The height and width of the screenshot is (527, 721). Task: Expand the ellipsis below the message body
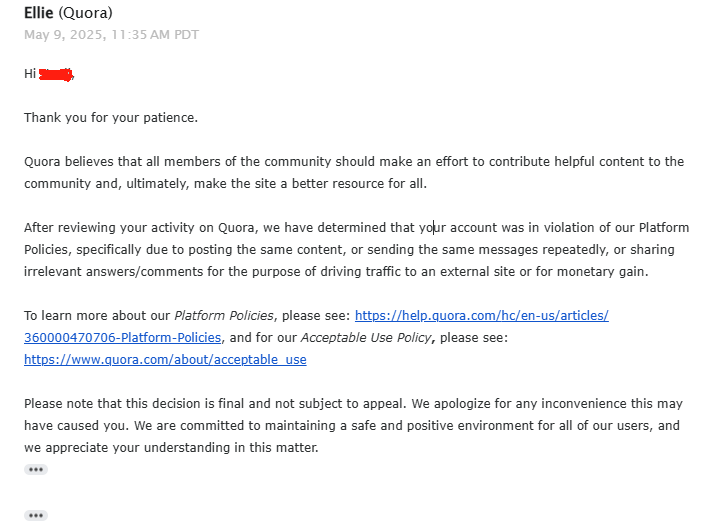36,470
